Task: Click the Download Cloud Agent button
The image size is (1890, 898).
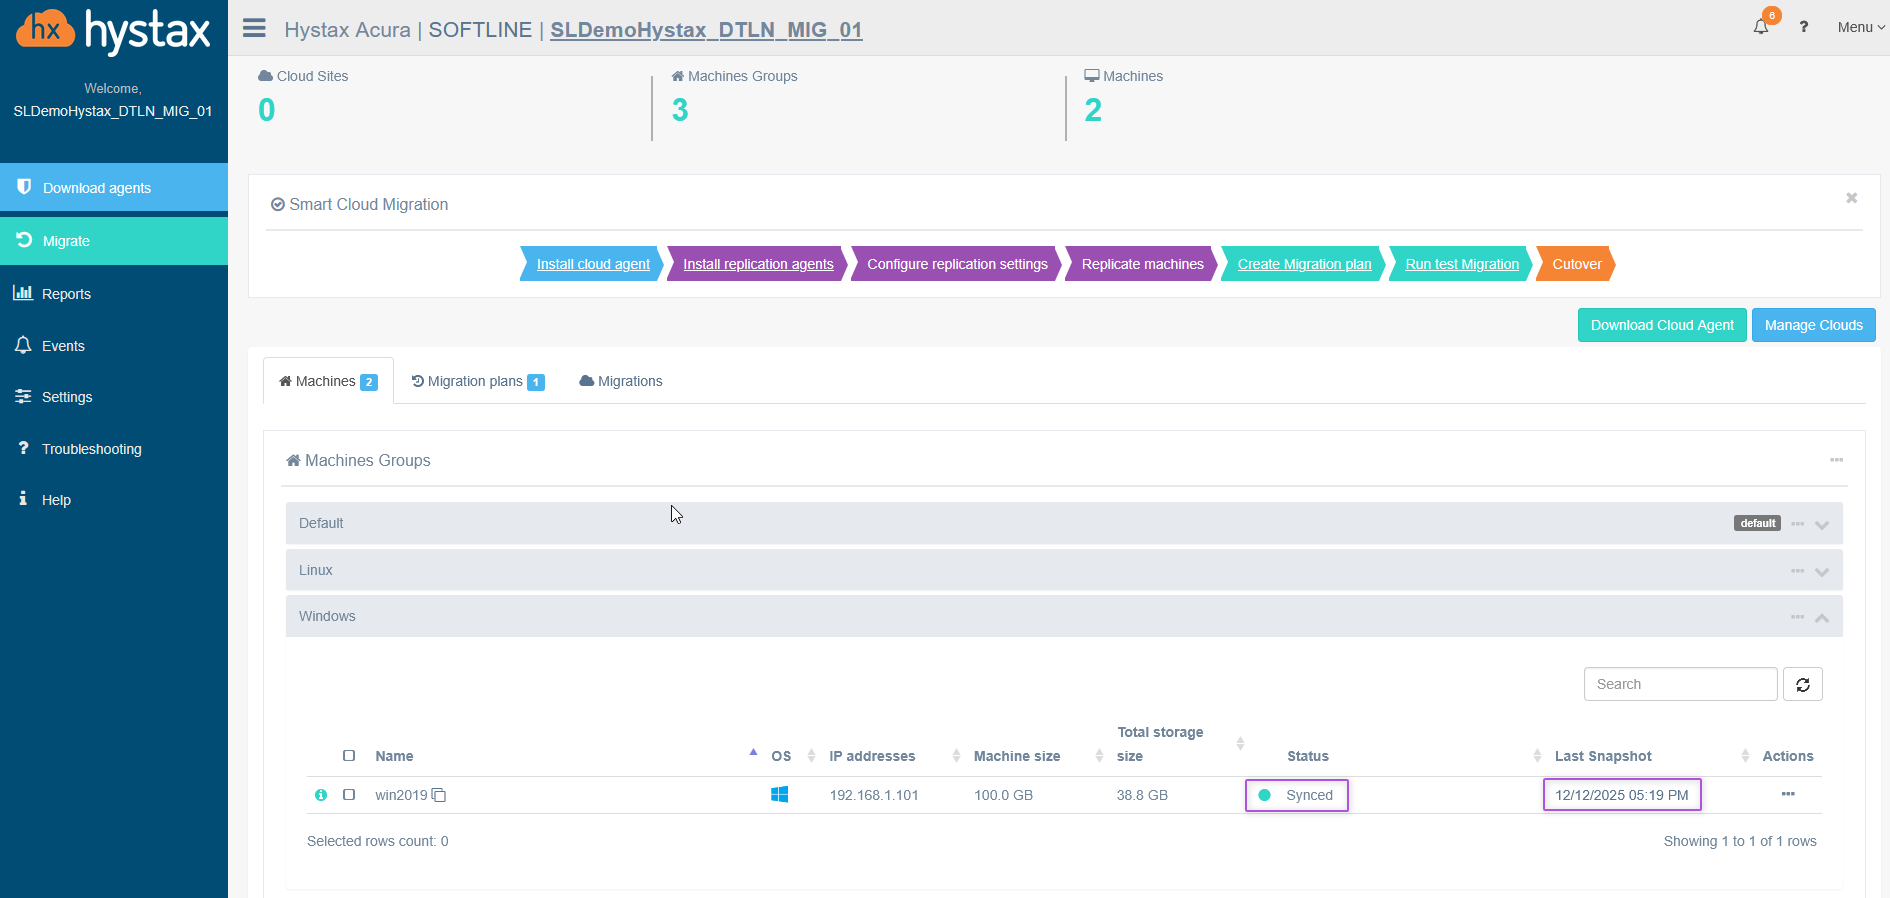Action: click(x=1661, y=325)
